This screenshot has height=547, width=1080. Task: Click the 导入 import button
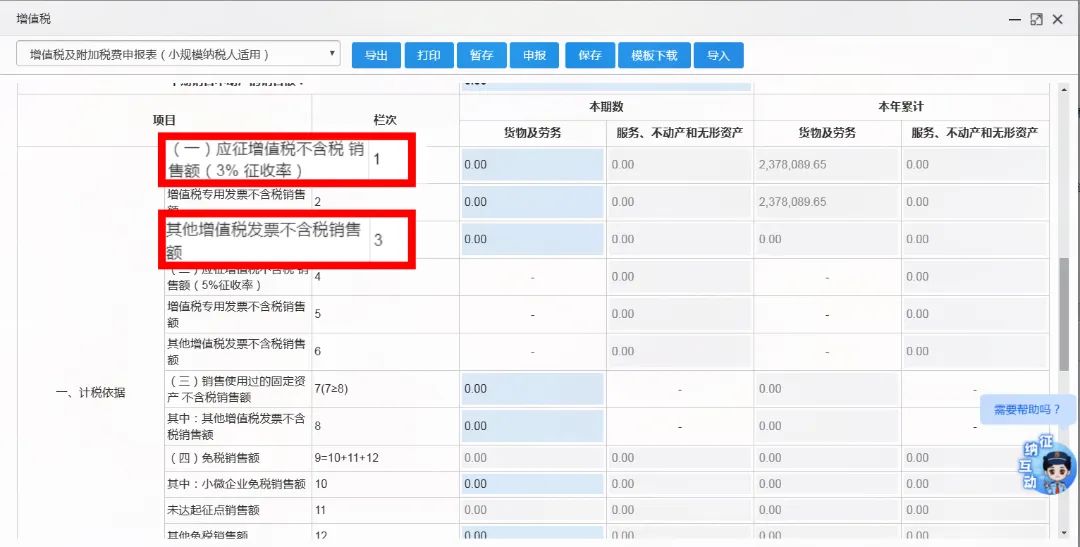click(x=718, y=56)
